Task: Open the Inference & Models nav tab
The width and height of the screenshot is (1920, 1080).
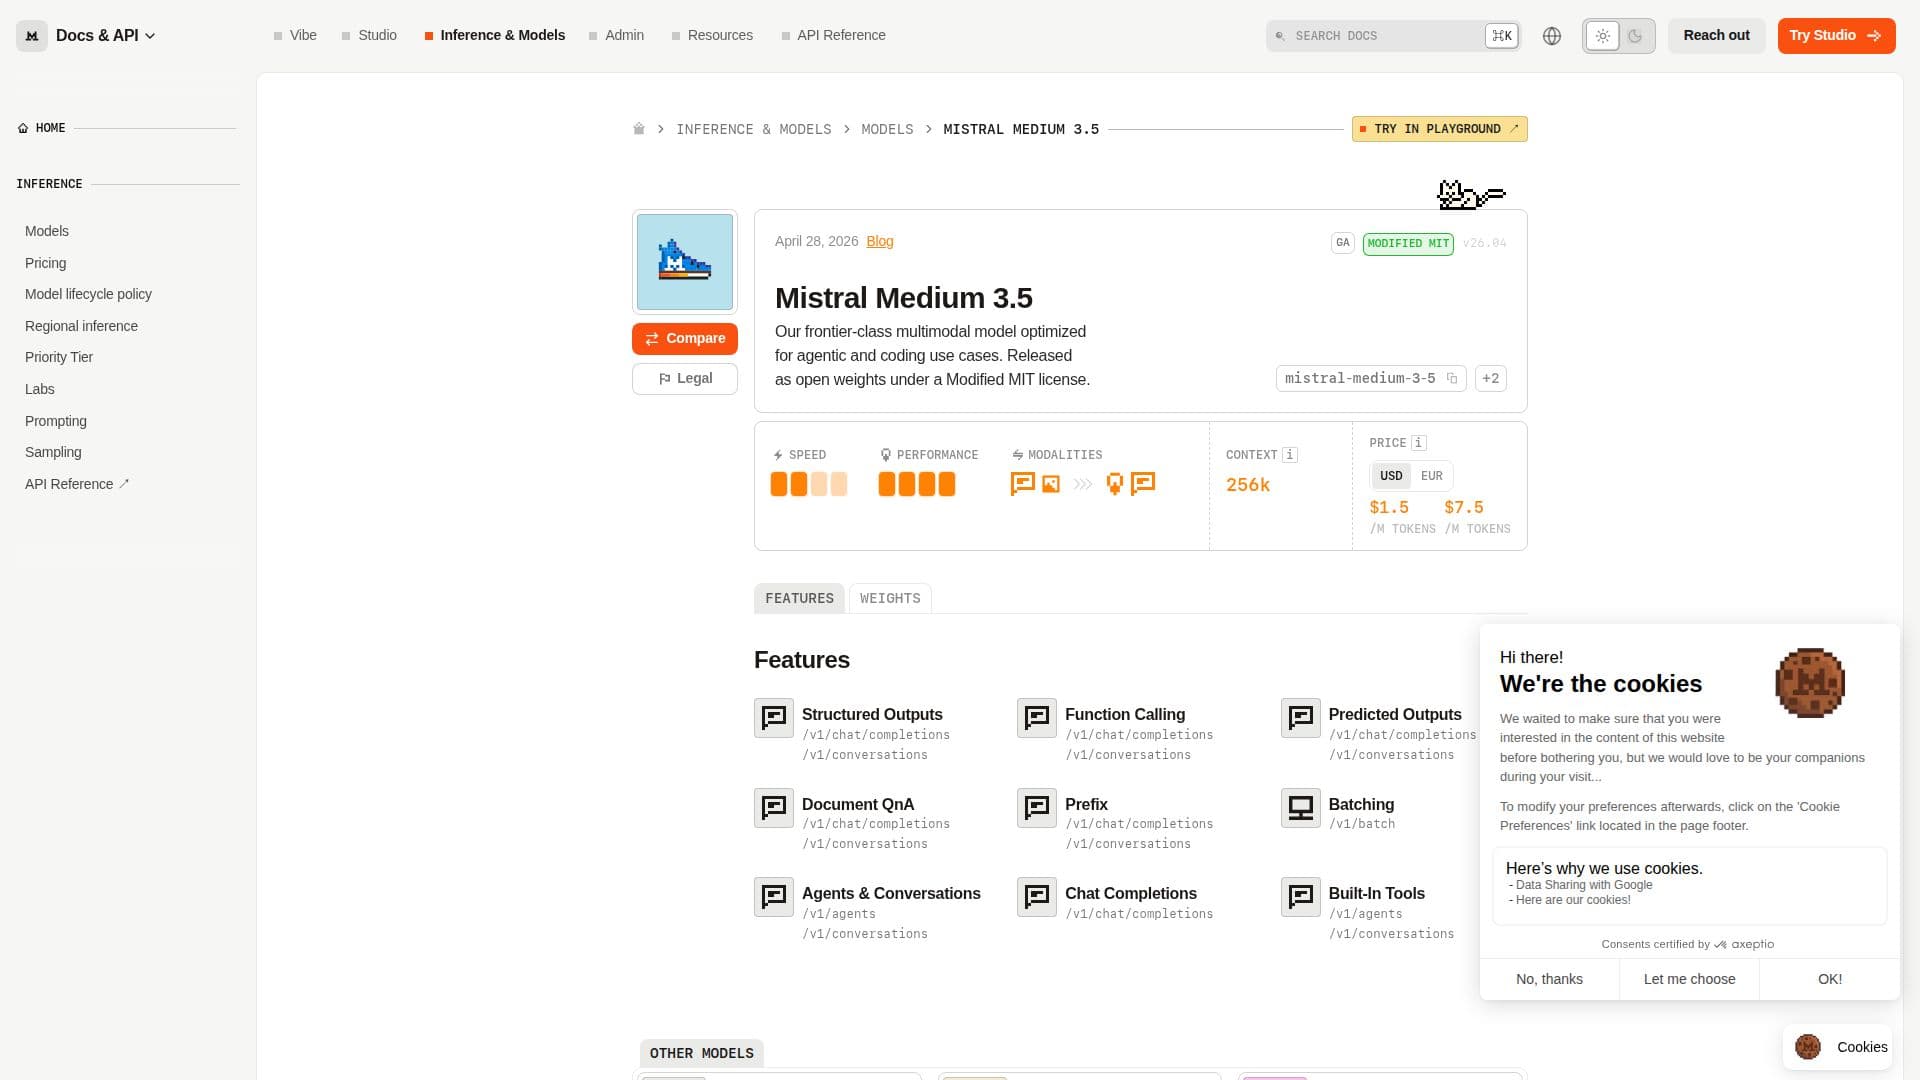Action: (495, 36)
